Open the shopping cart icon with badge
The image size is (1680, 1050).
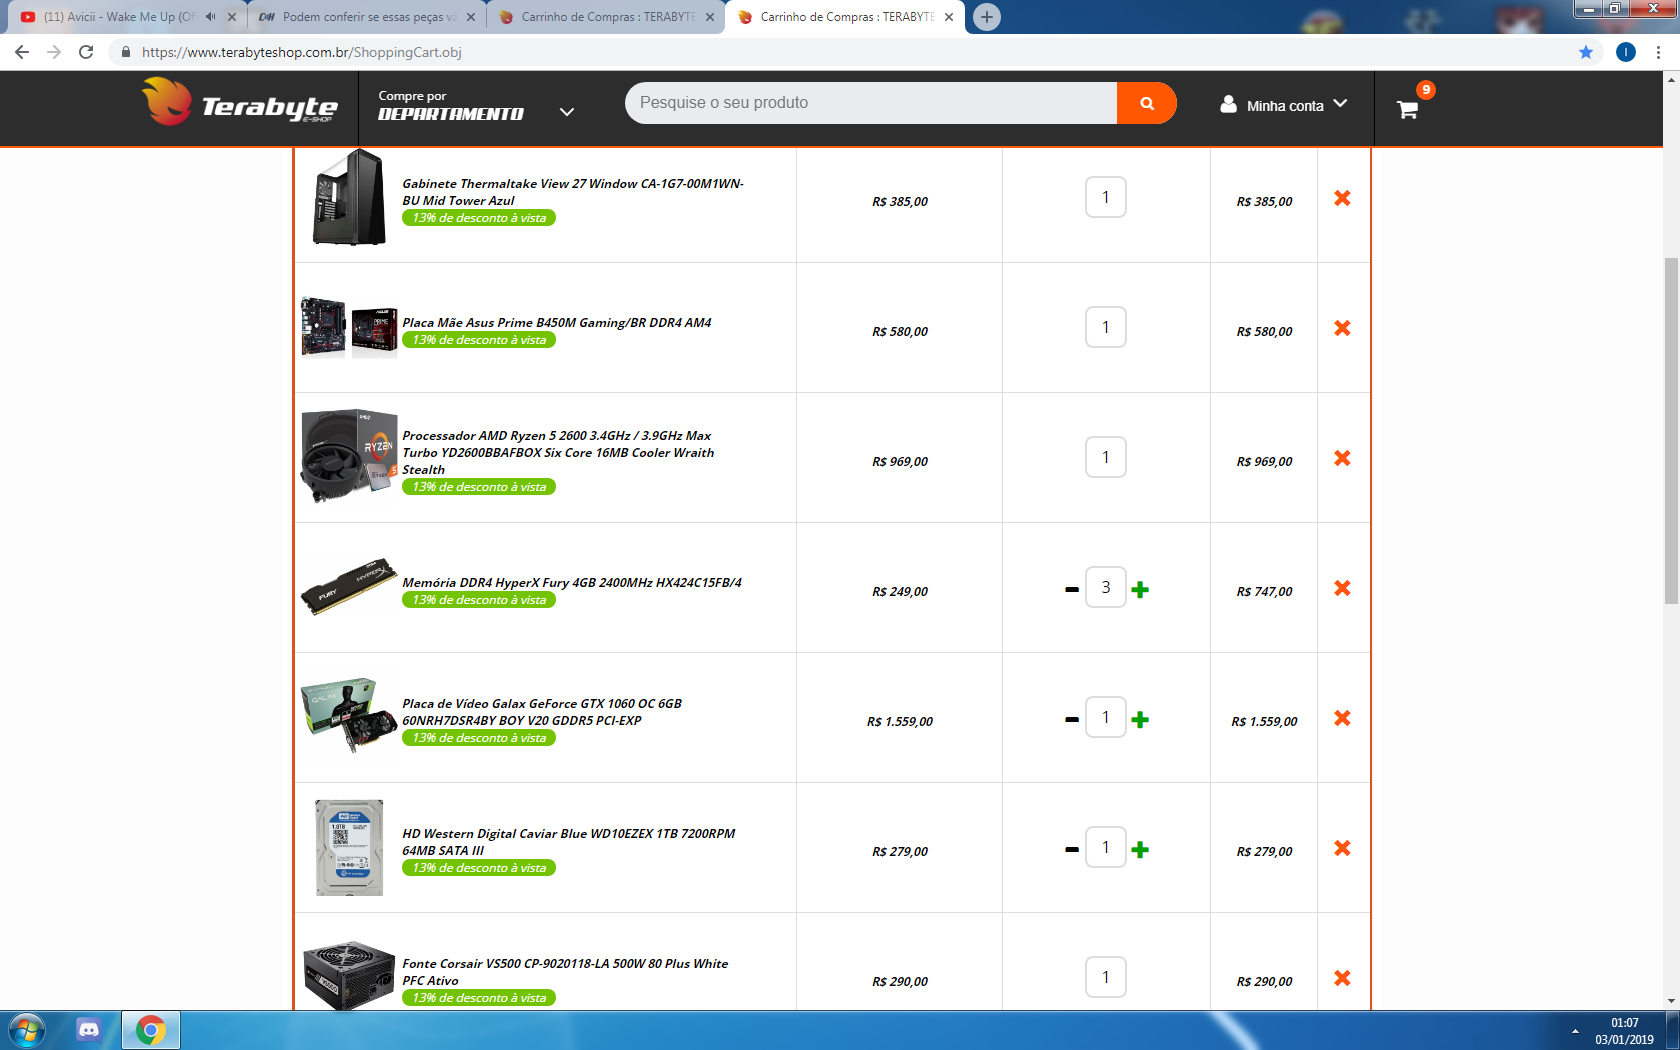[x=1408, y=109]
